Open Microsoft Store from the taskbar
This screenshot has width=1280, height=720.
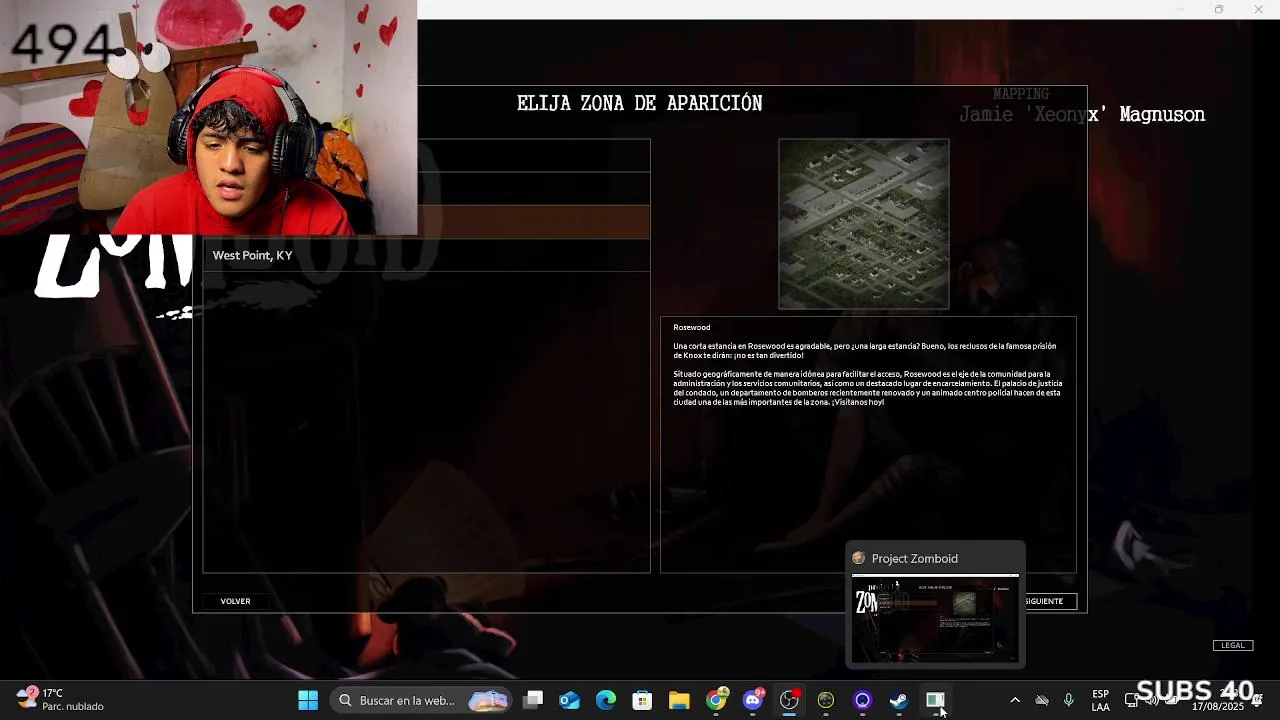pos(643,700)
